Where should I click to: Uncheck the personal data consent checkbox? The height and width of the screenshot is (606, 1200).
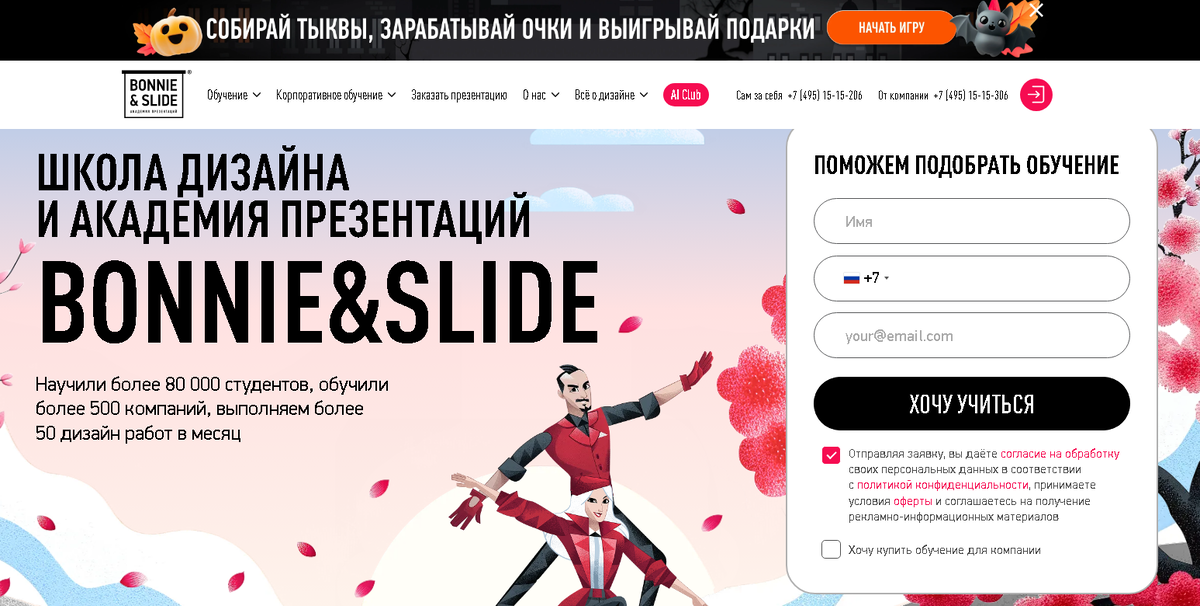(831, 455)
